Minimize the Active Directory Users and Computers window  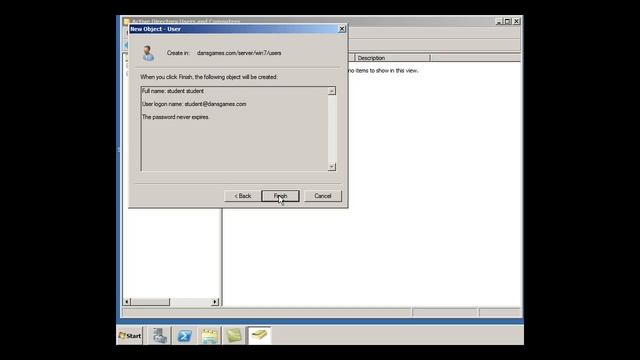tap(499, 21)
